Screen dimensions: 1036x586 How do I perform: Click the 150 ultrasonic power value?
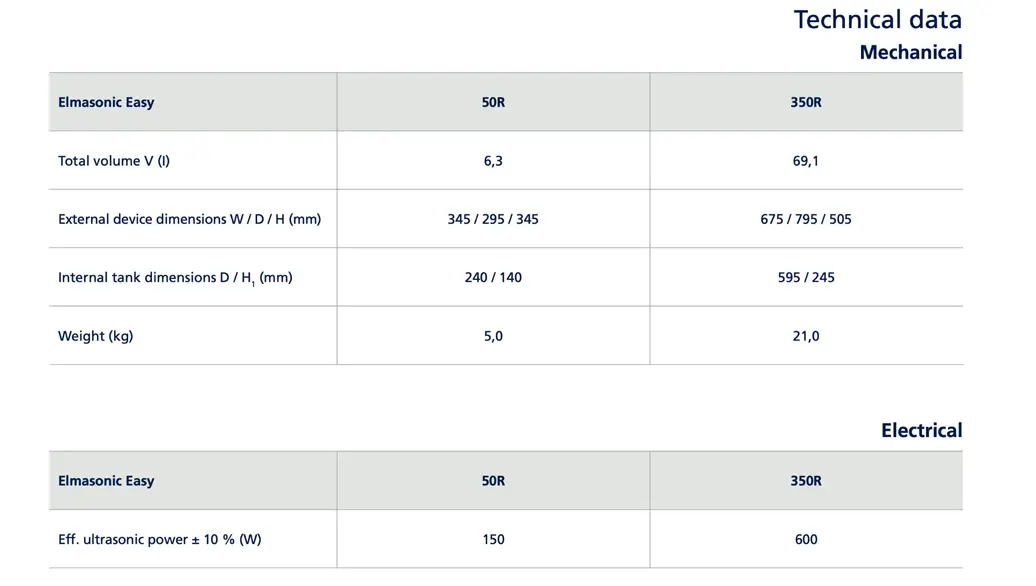(493, 540)
